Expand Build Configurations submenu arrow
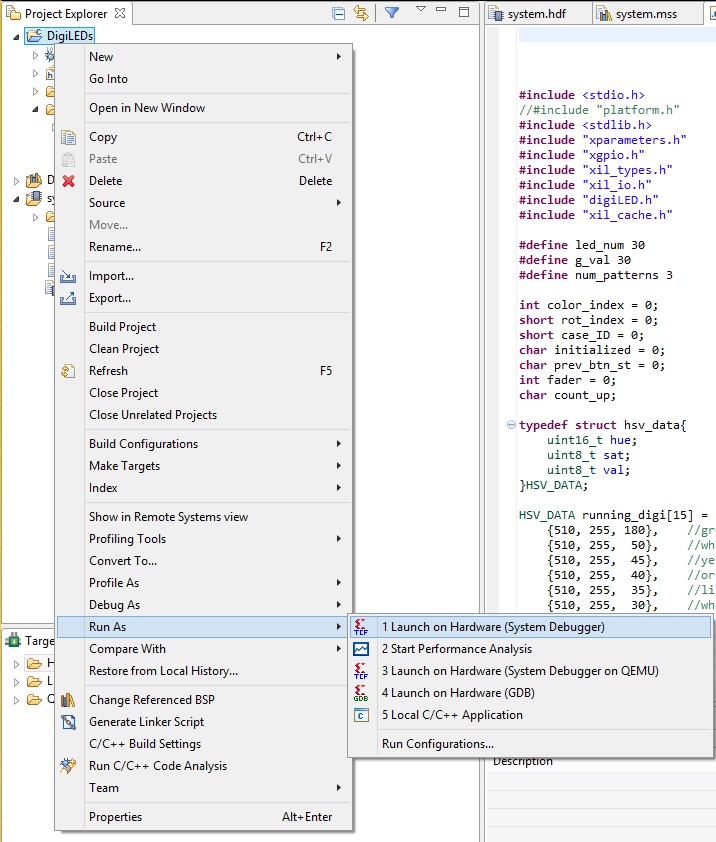This screenshot has width=716, height=842. [338, 444]
